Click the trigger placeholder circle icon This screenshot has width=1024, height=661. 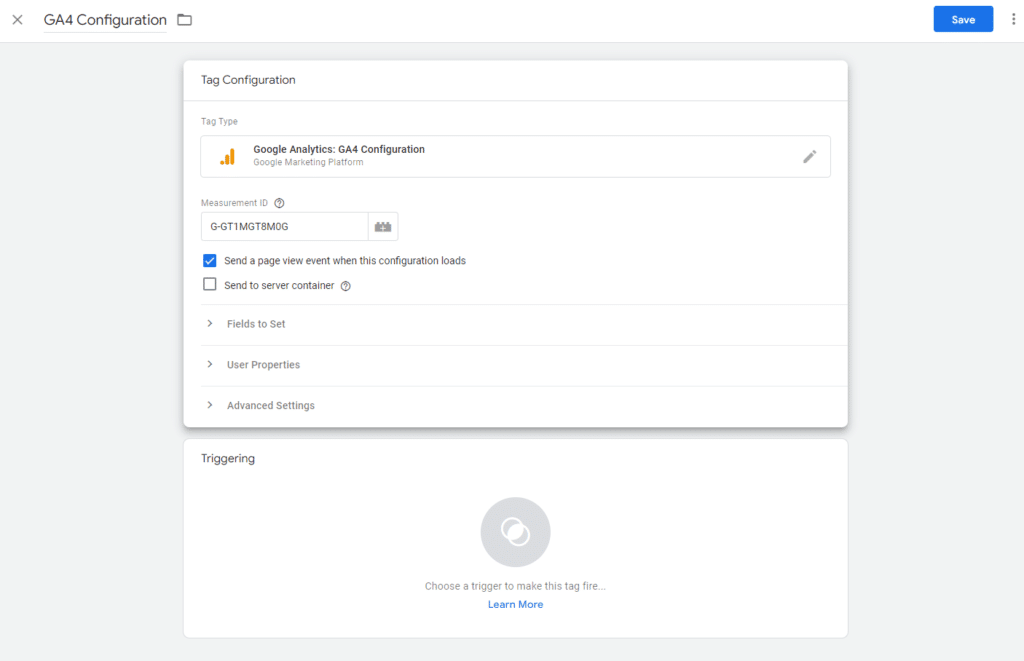(x=515, y=532)
